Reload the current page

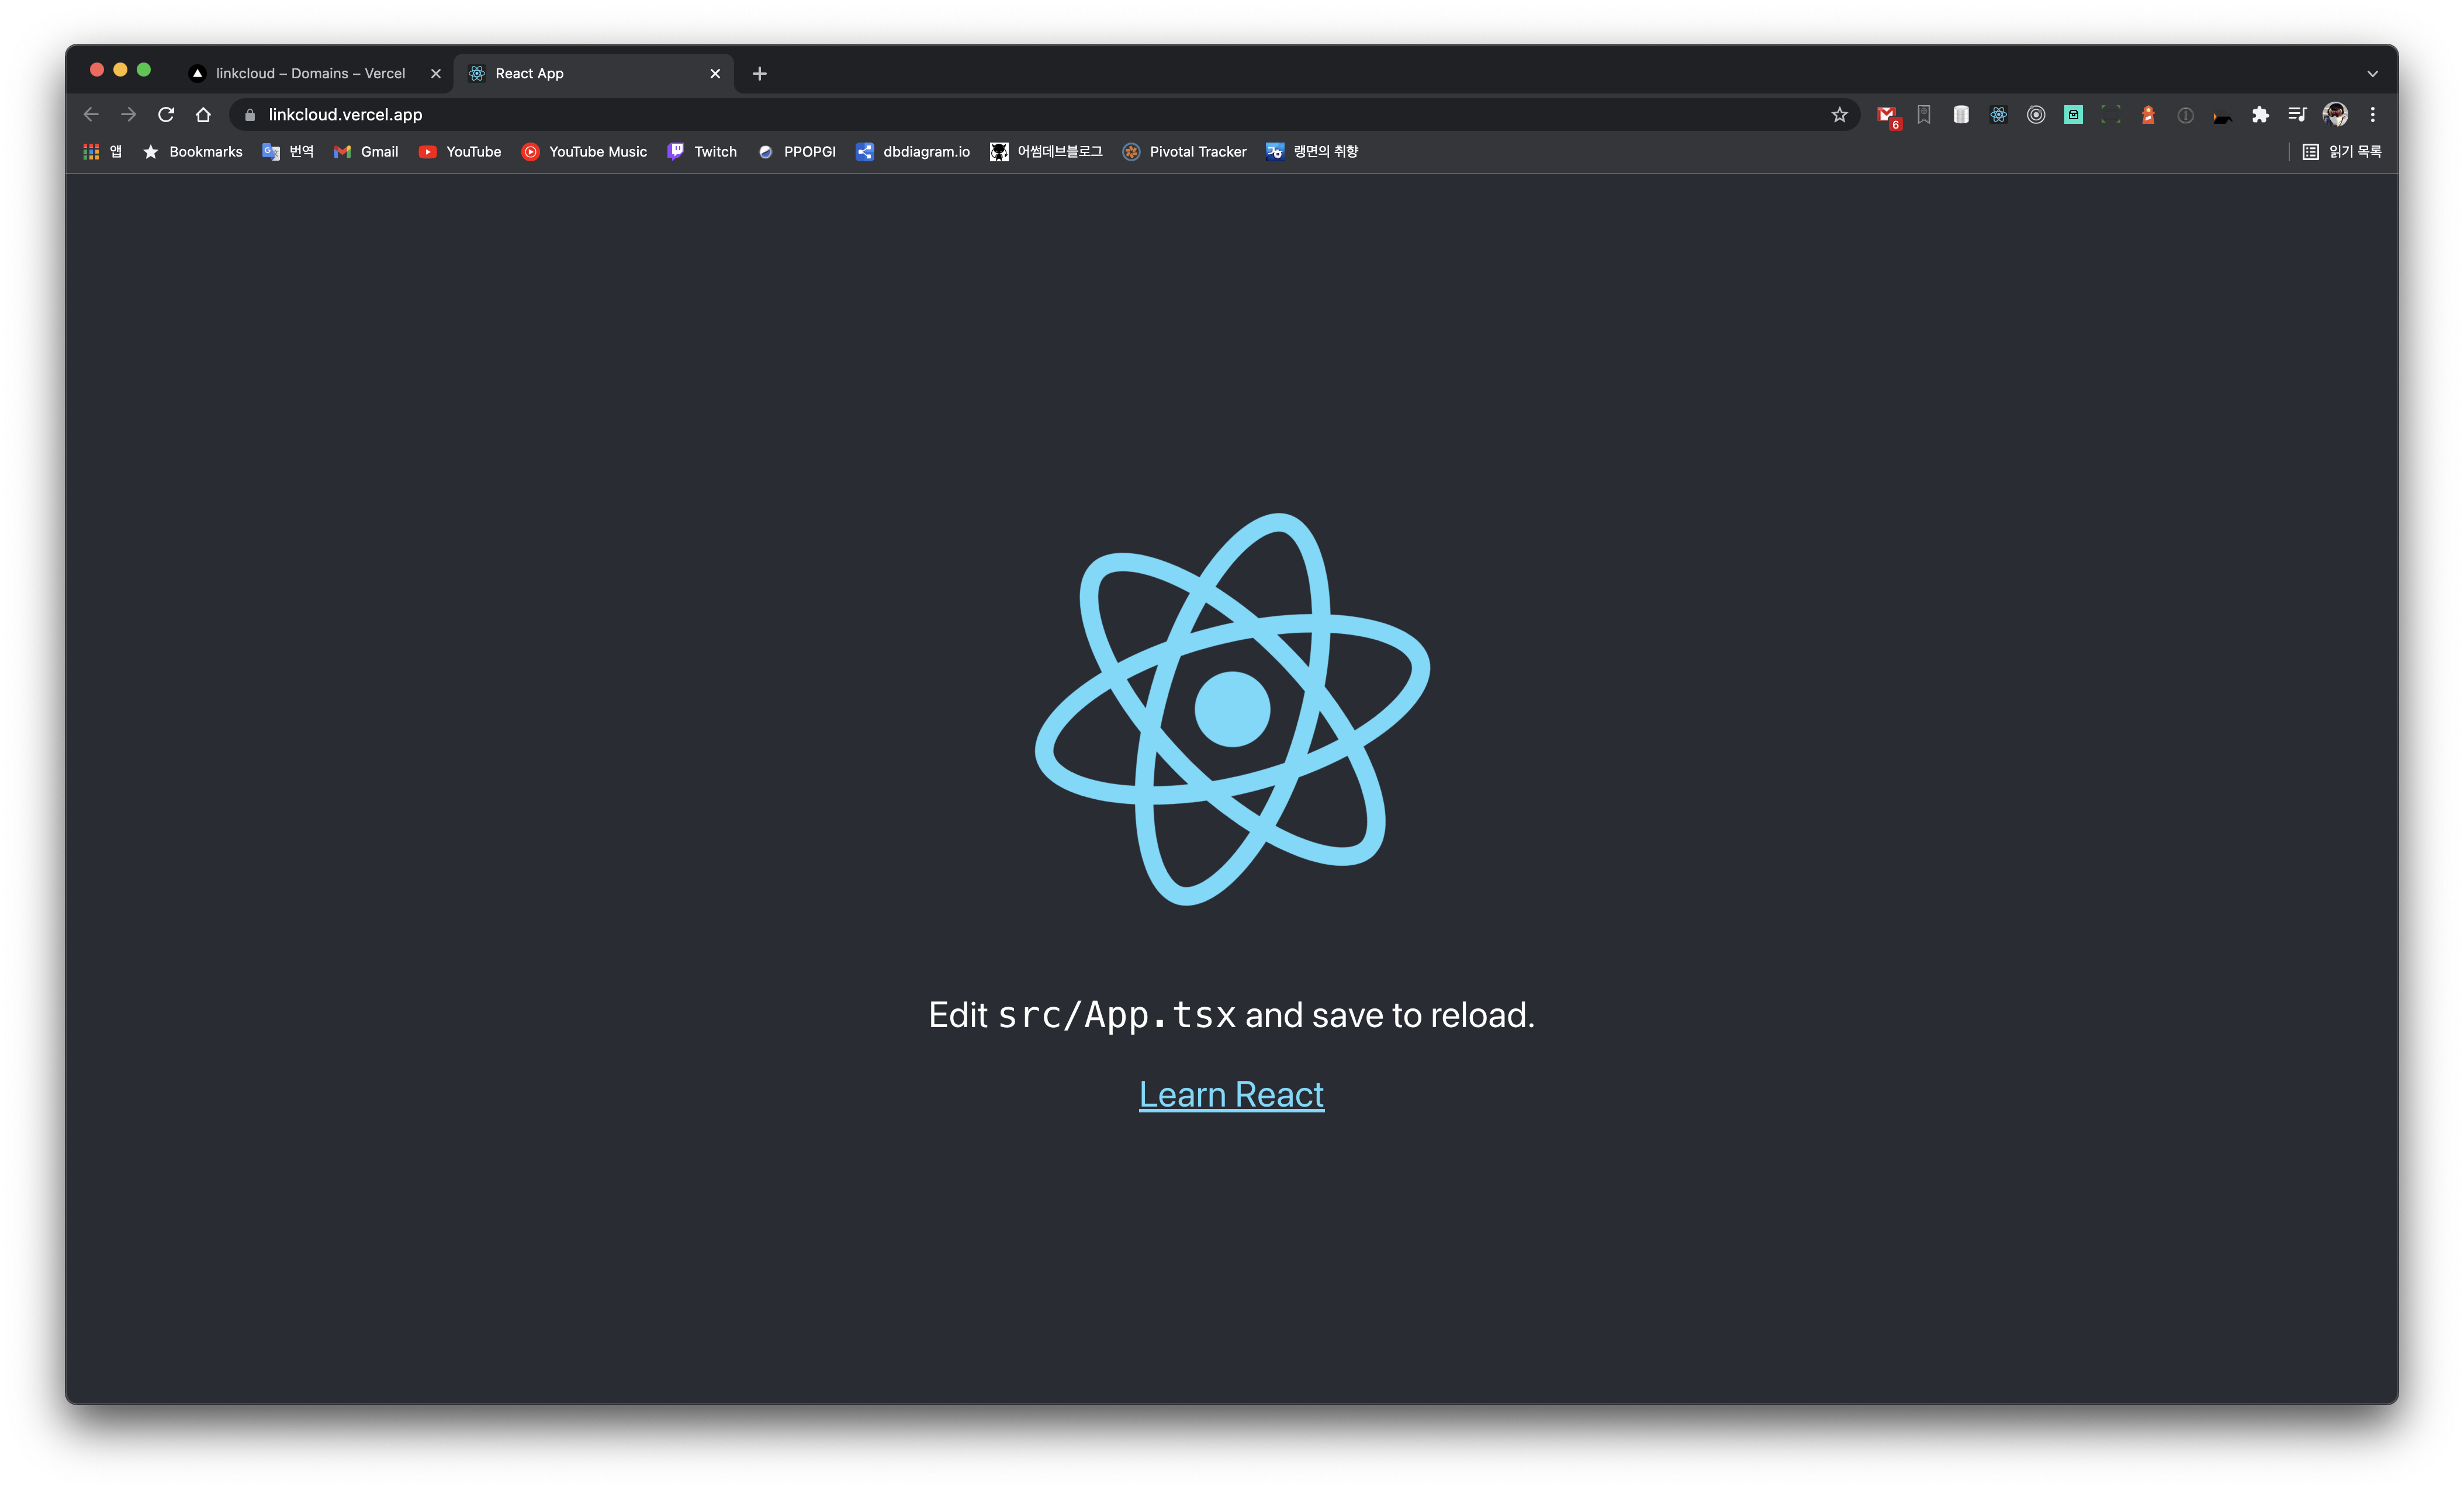[166, 115]
